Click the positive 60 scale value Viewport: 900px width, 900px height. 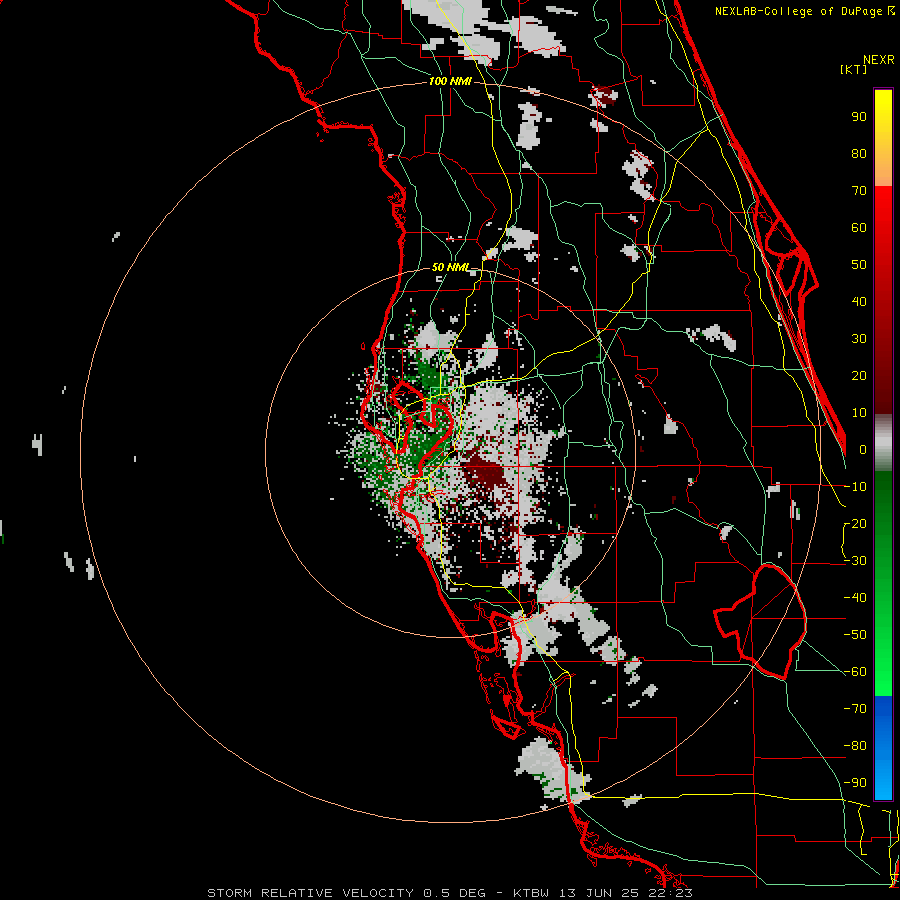(x=859, y=228)
